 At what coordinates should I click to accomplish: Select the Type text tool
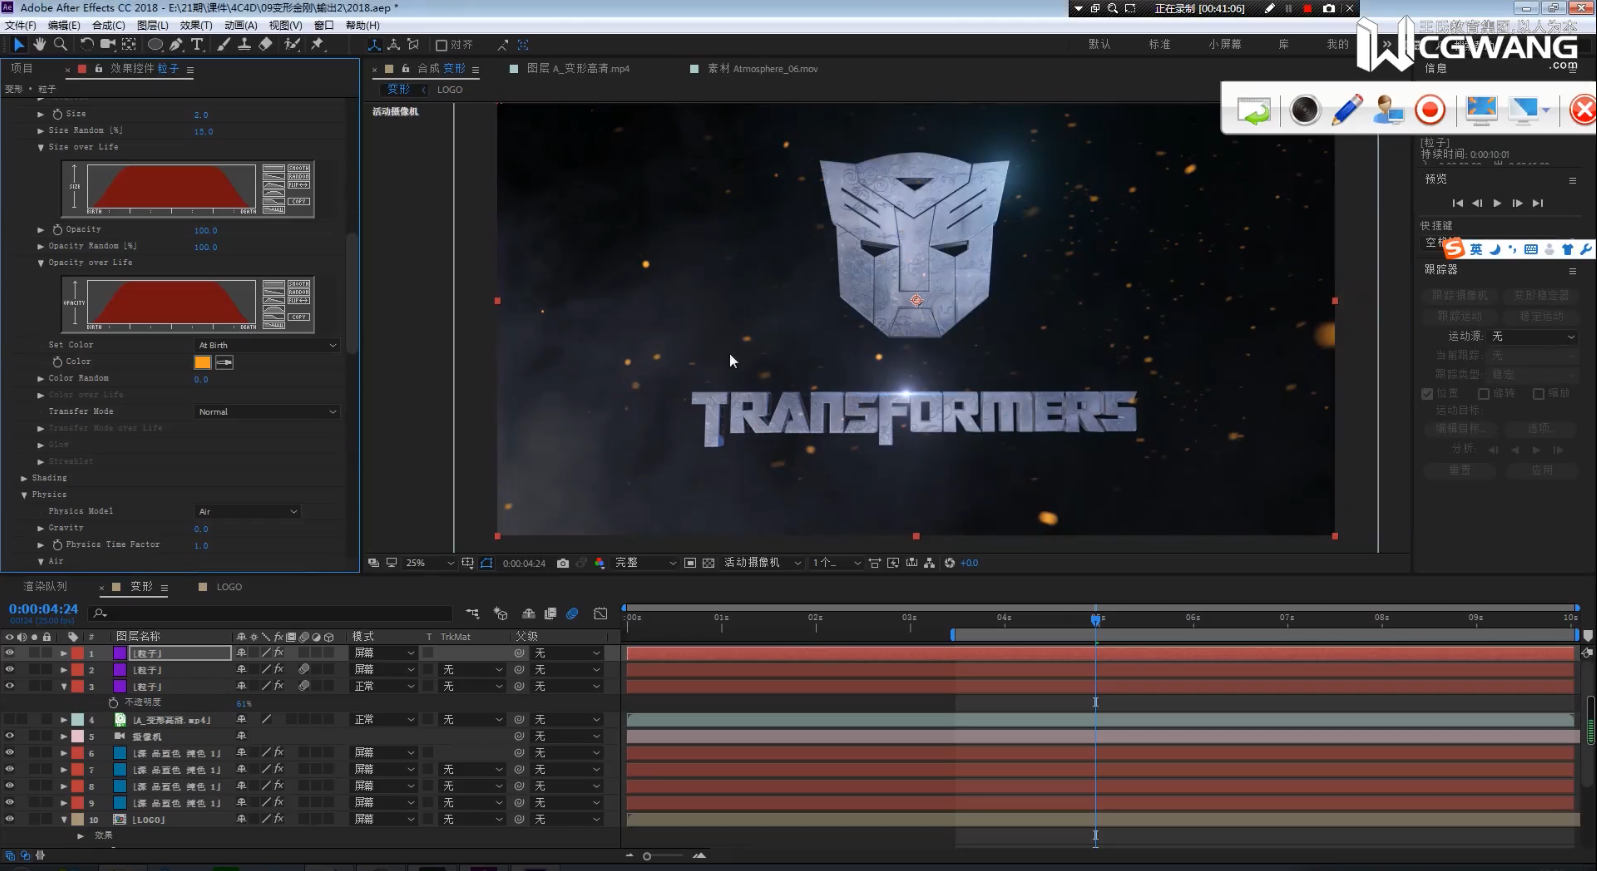coord(197,44)
